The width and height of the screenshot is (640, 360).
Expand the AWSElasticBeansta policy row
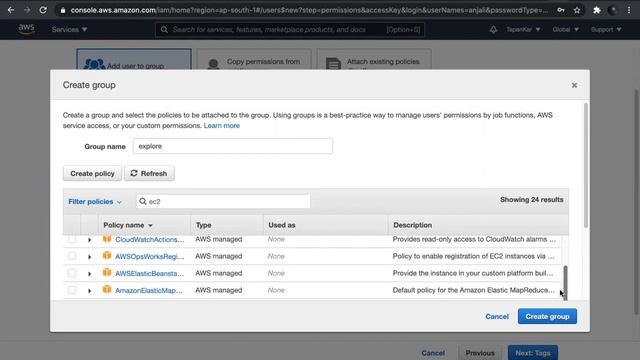(x=89, y=274)
